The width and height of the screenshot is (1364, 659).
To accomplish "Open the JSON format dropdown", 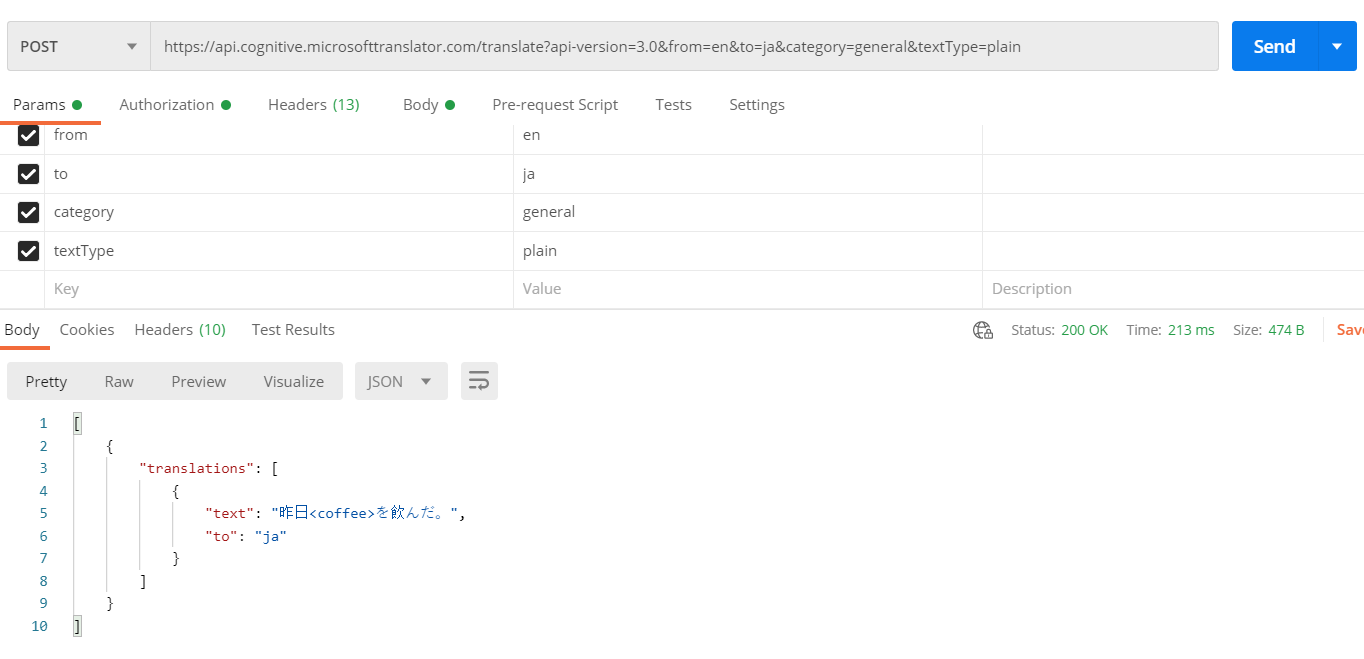I will click(x=401, y=381).
